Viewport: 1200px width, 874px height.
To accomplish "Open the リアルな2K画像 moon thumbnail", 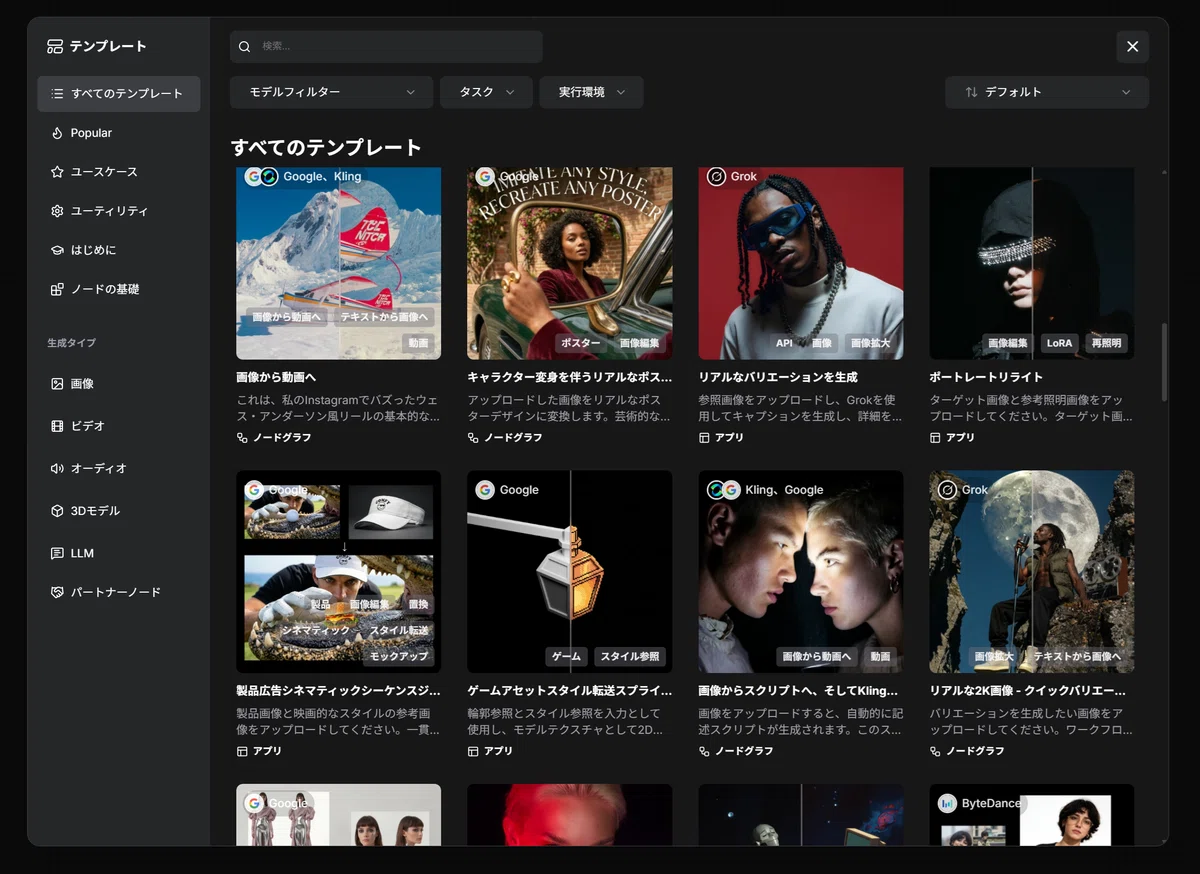I will [1032, 572].
